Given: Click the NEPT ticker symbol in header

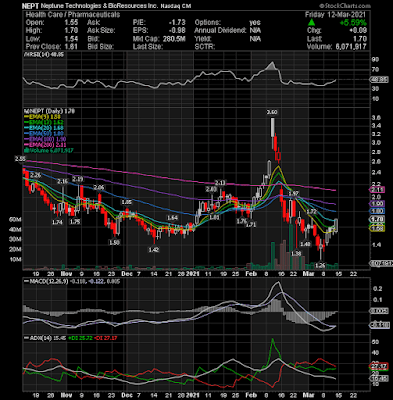Looking at the screenshot, I should pos(30,6).
